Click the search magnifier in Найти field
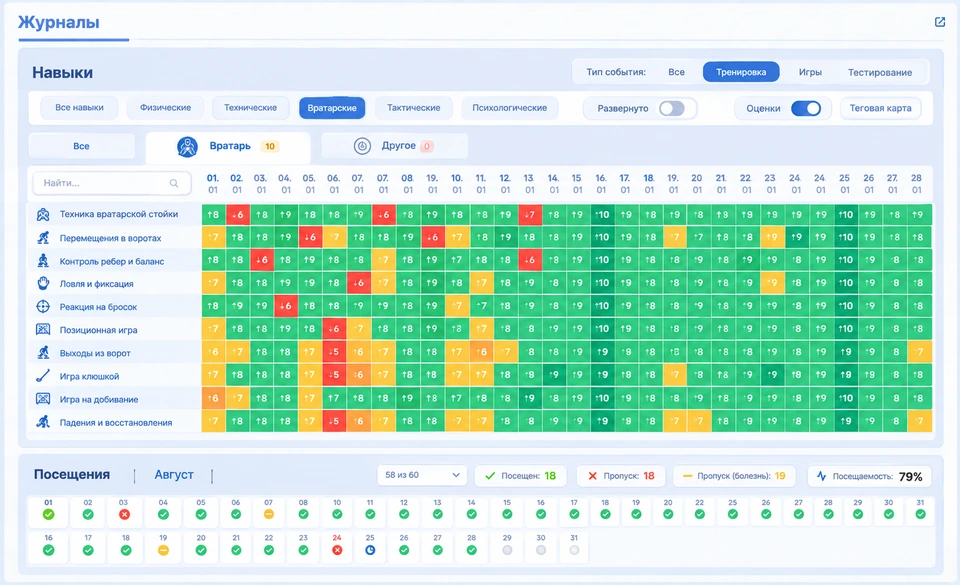 point(174,183)
